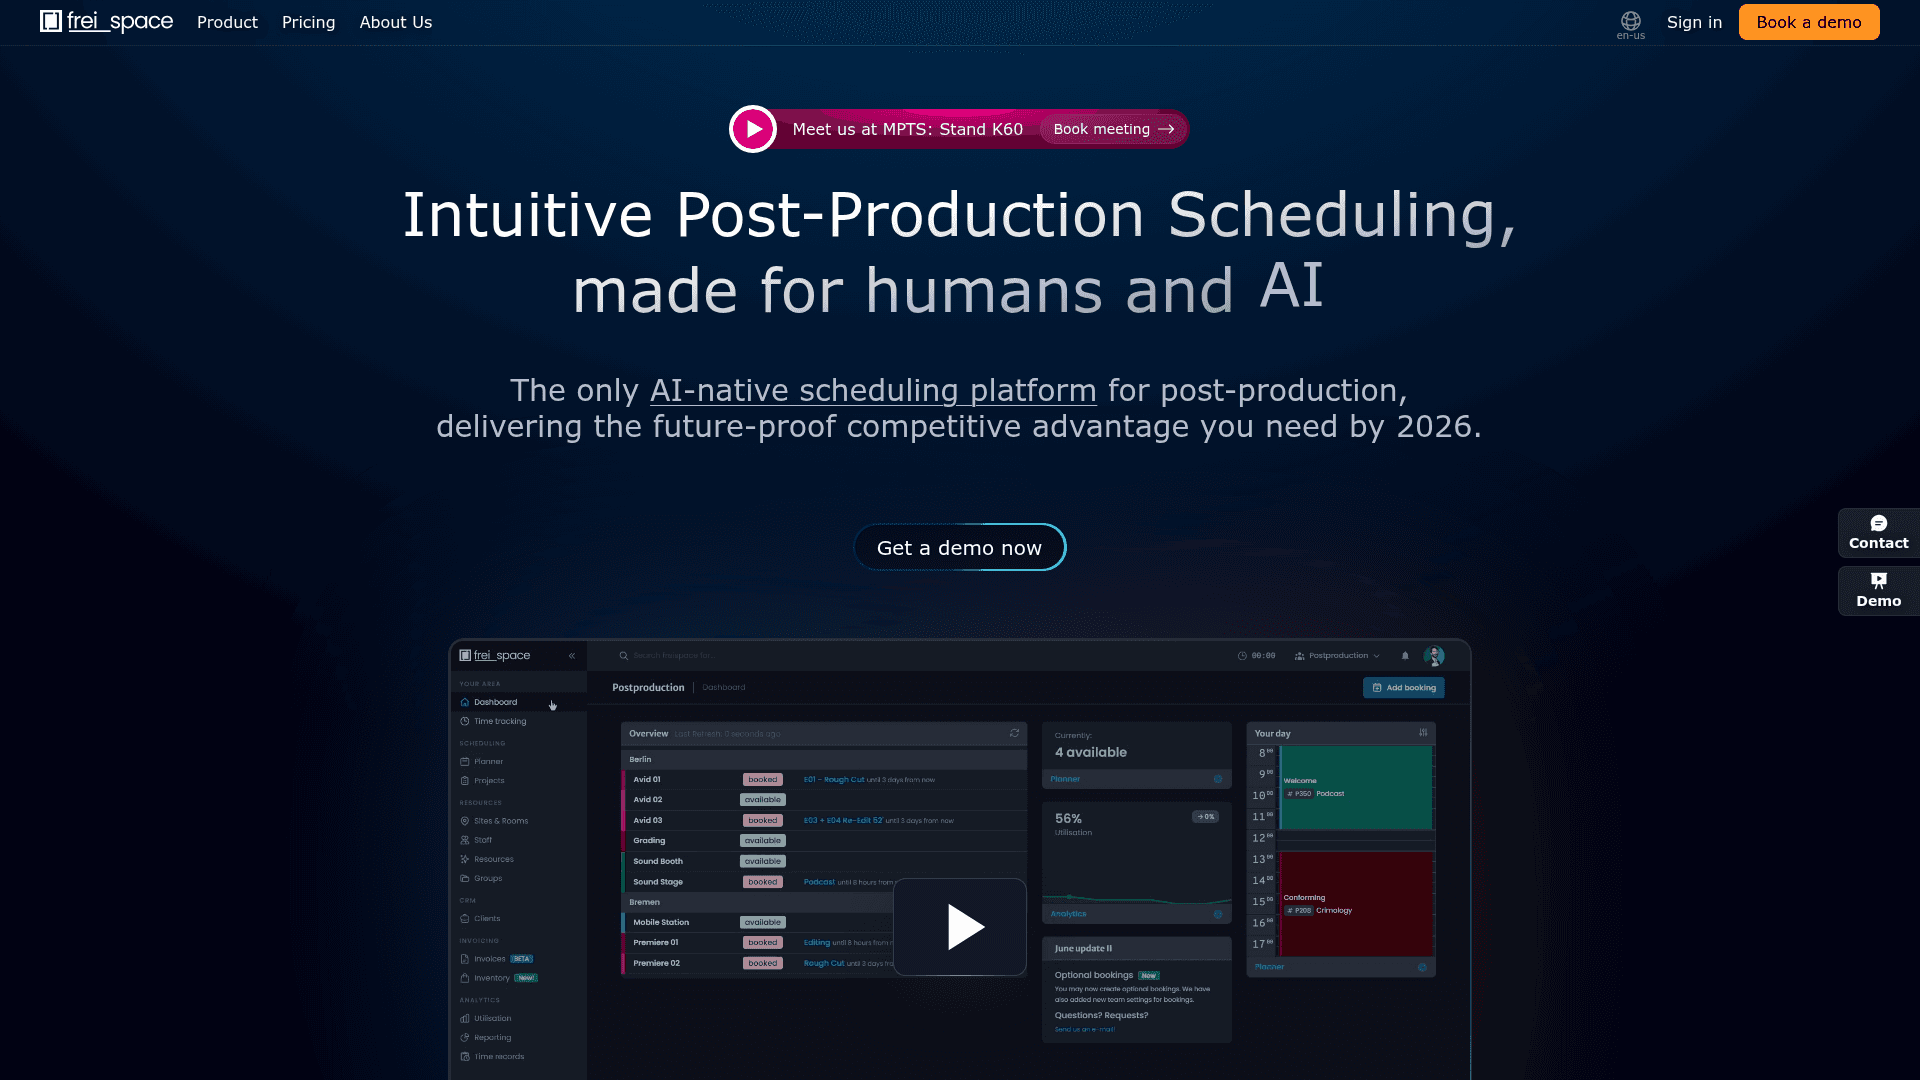
Task: Open the Product menu
Action: (227, 22)
